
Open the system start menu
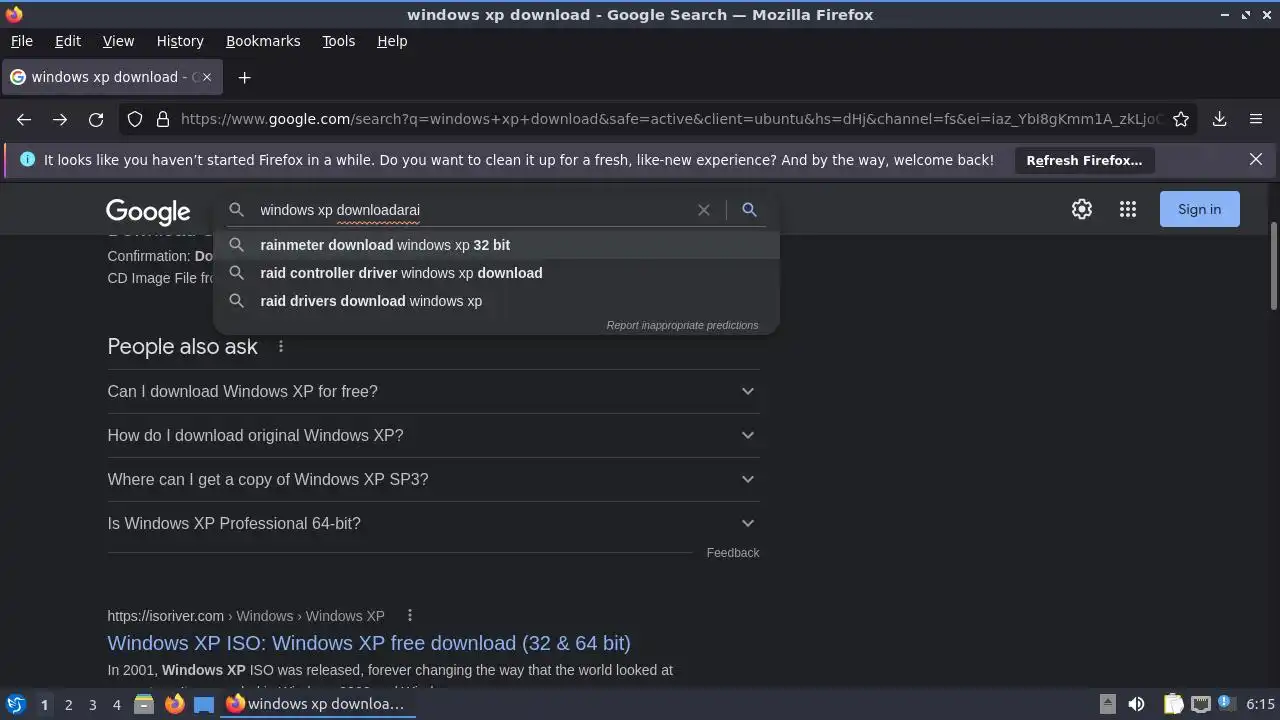pos(15,704)
